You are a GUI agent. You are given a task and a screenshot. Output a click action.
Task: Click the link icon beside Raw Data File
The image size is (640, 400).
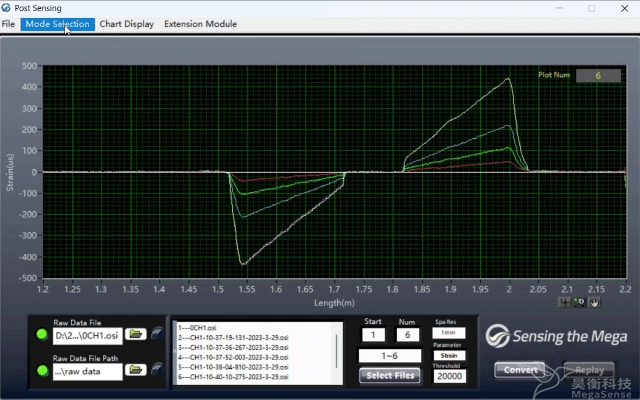(157, 334)
